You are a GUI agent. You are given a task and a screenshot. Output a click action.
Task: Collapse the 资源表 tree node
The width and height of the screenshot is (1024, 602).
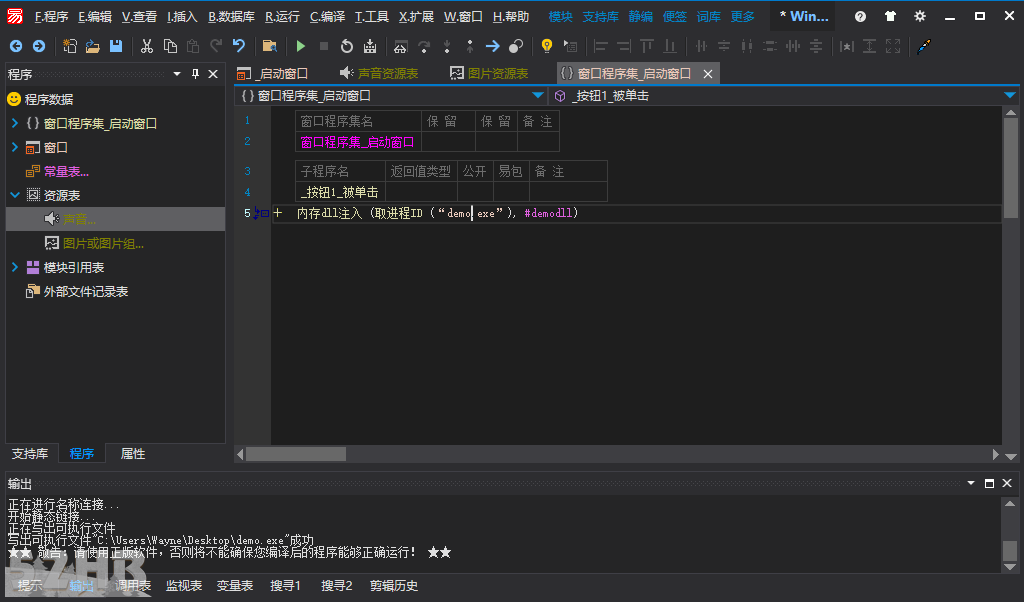pos(15,195)
